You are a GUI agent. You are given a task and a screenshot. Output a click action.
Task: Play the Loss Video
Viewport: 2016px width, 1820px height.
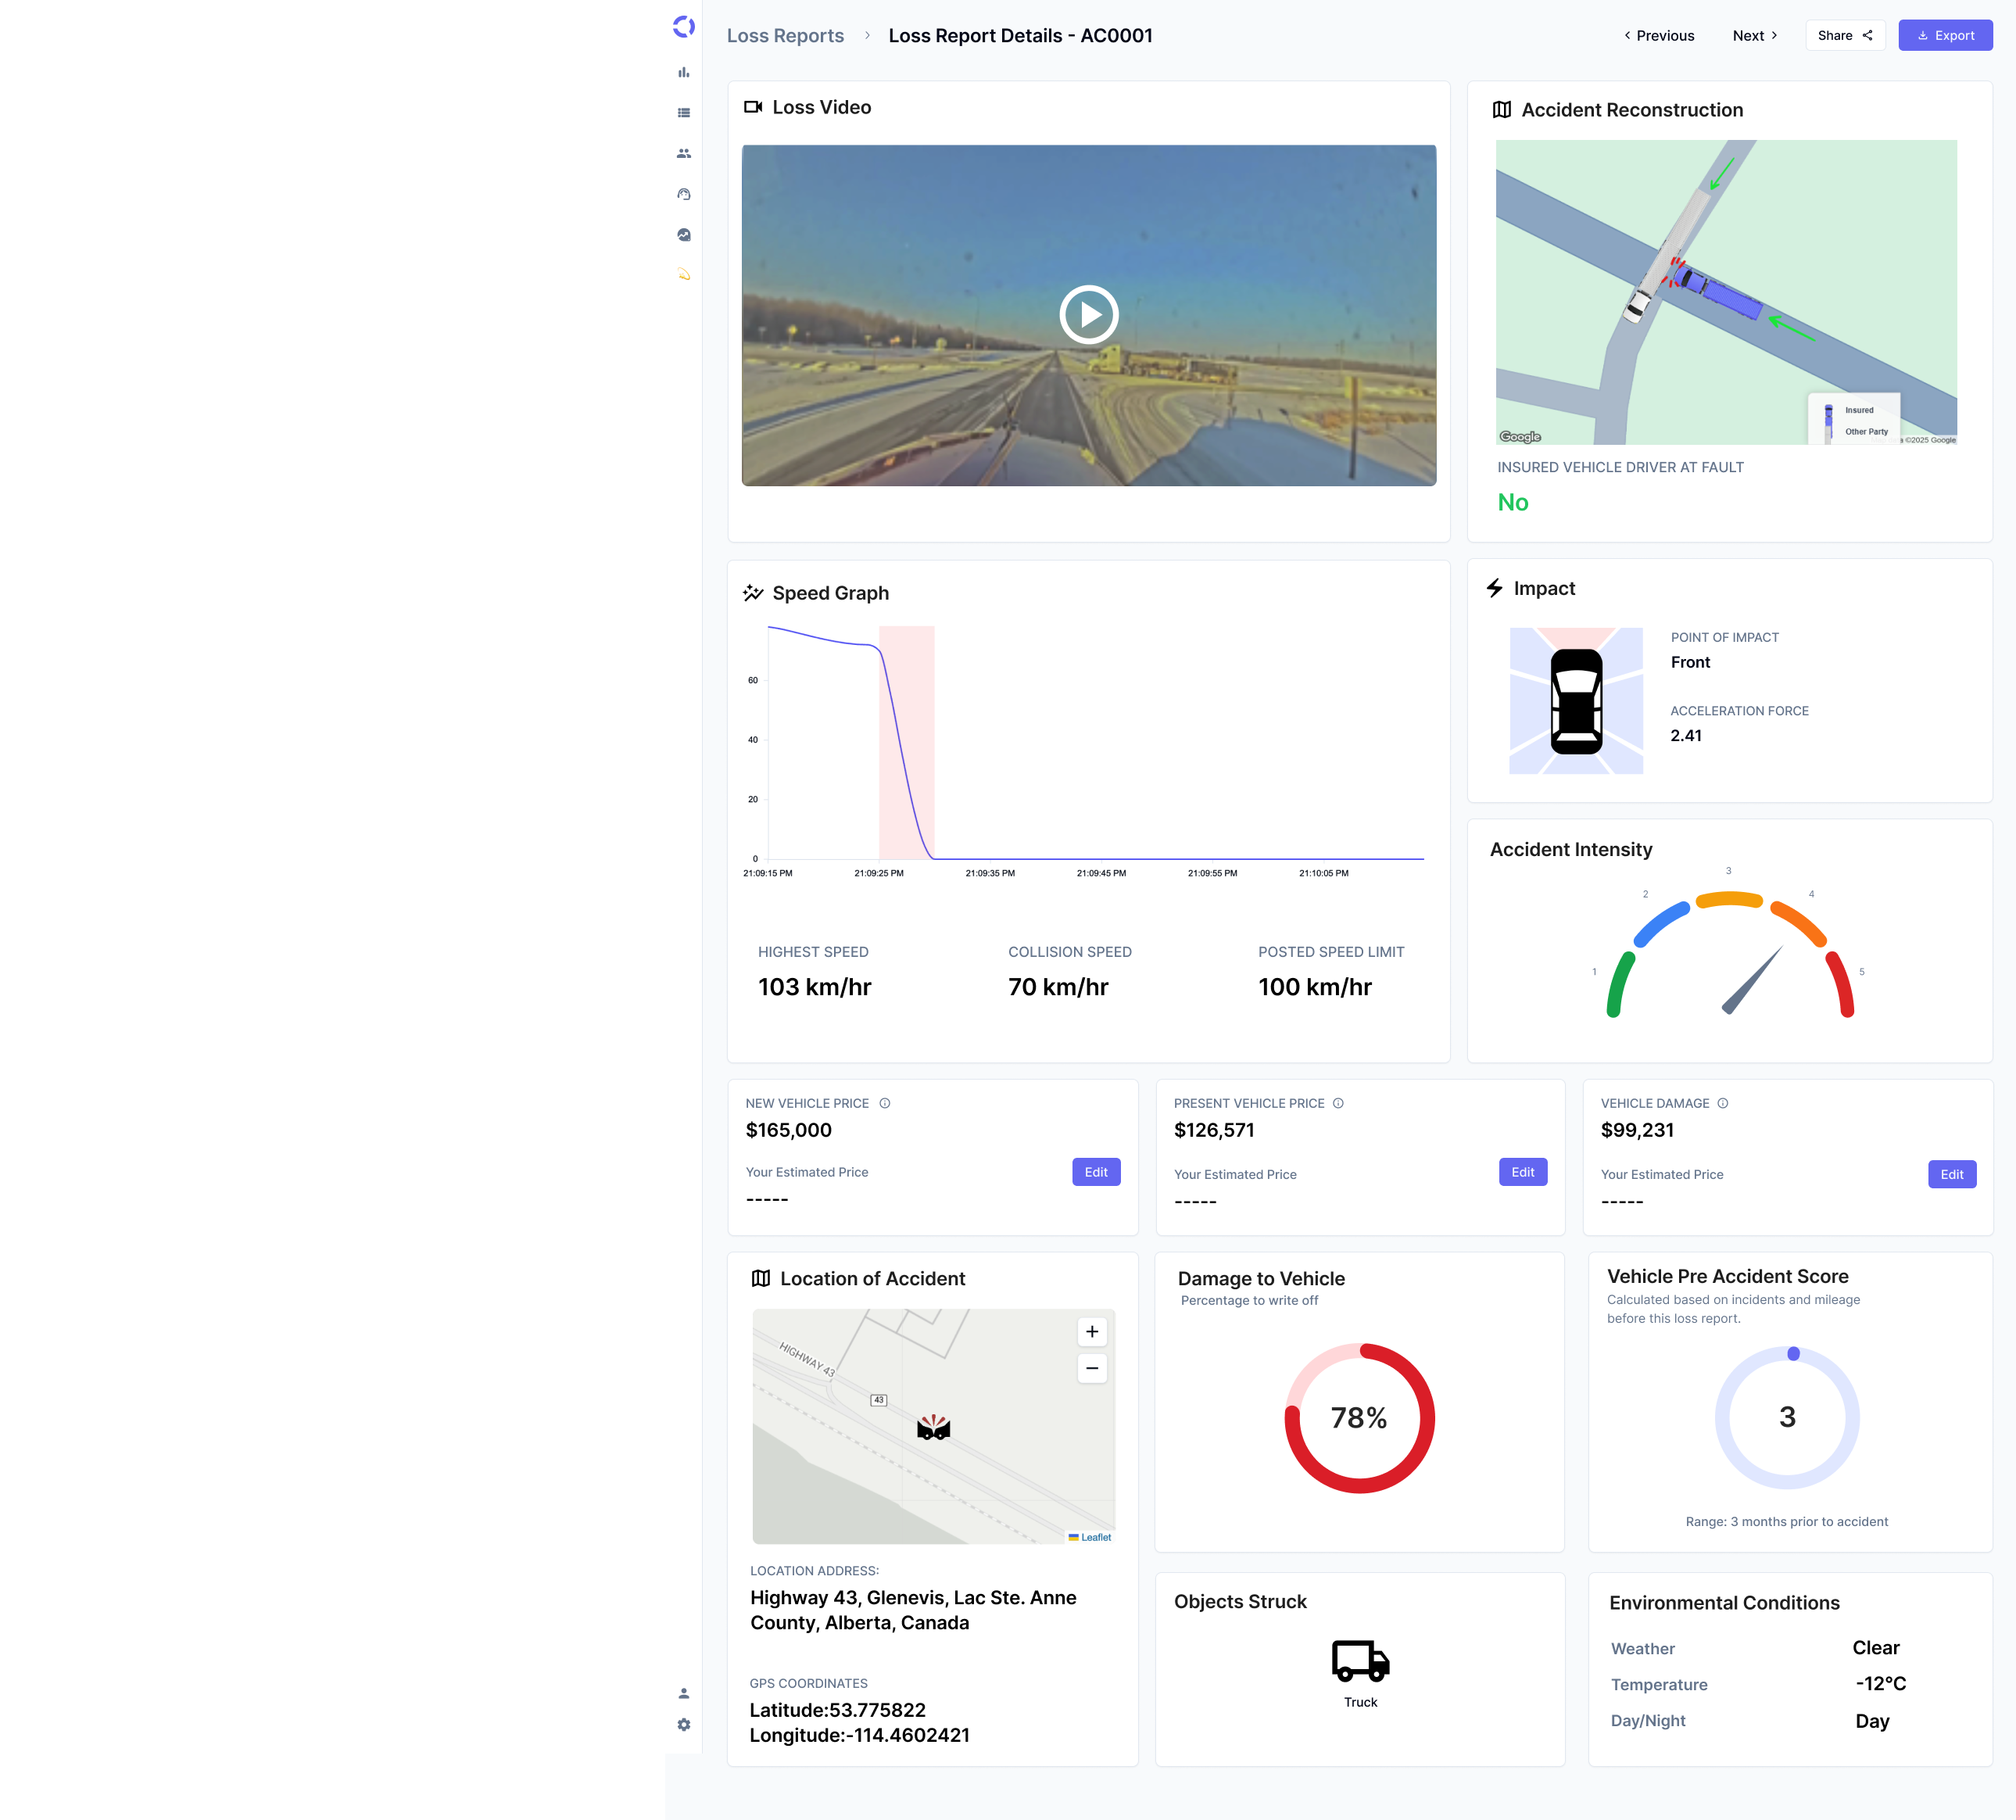tap(1088, 315)
